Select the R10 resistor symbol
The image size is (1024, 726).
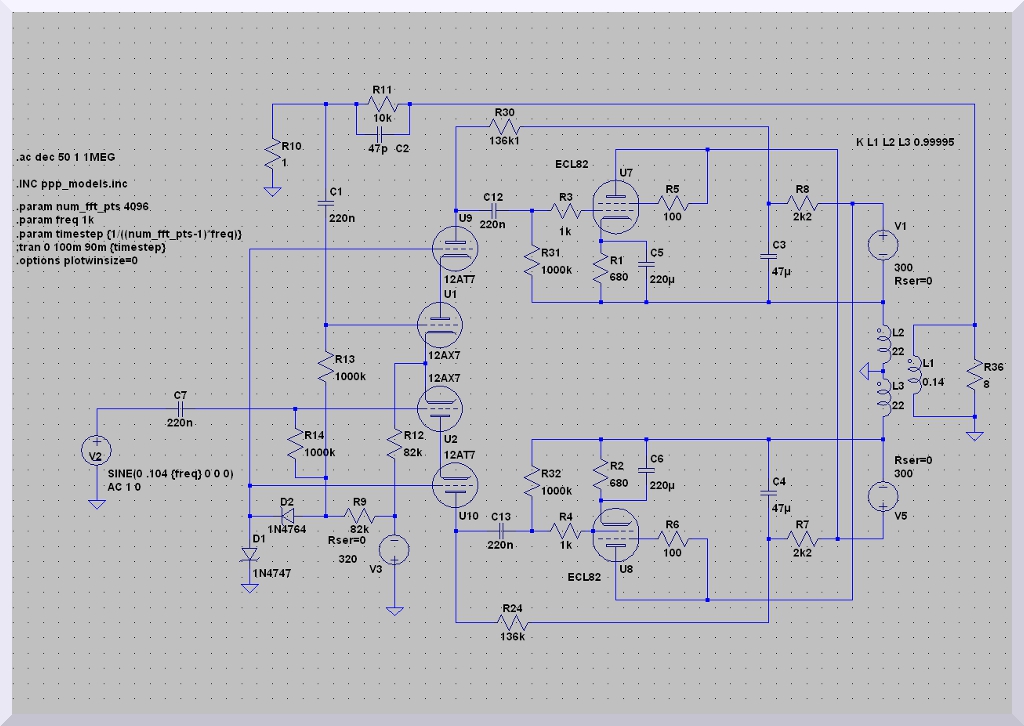(x=272, y=155)
